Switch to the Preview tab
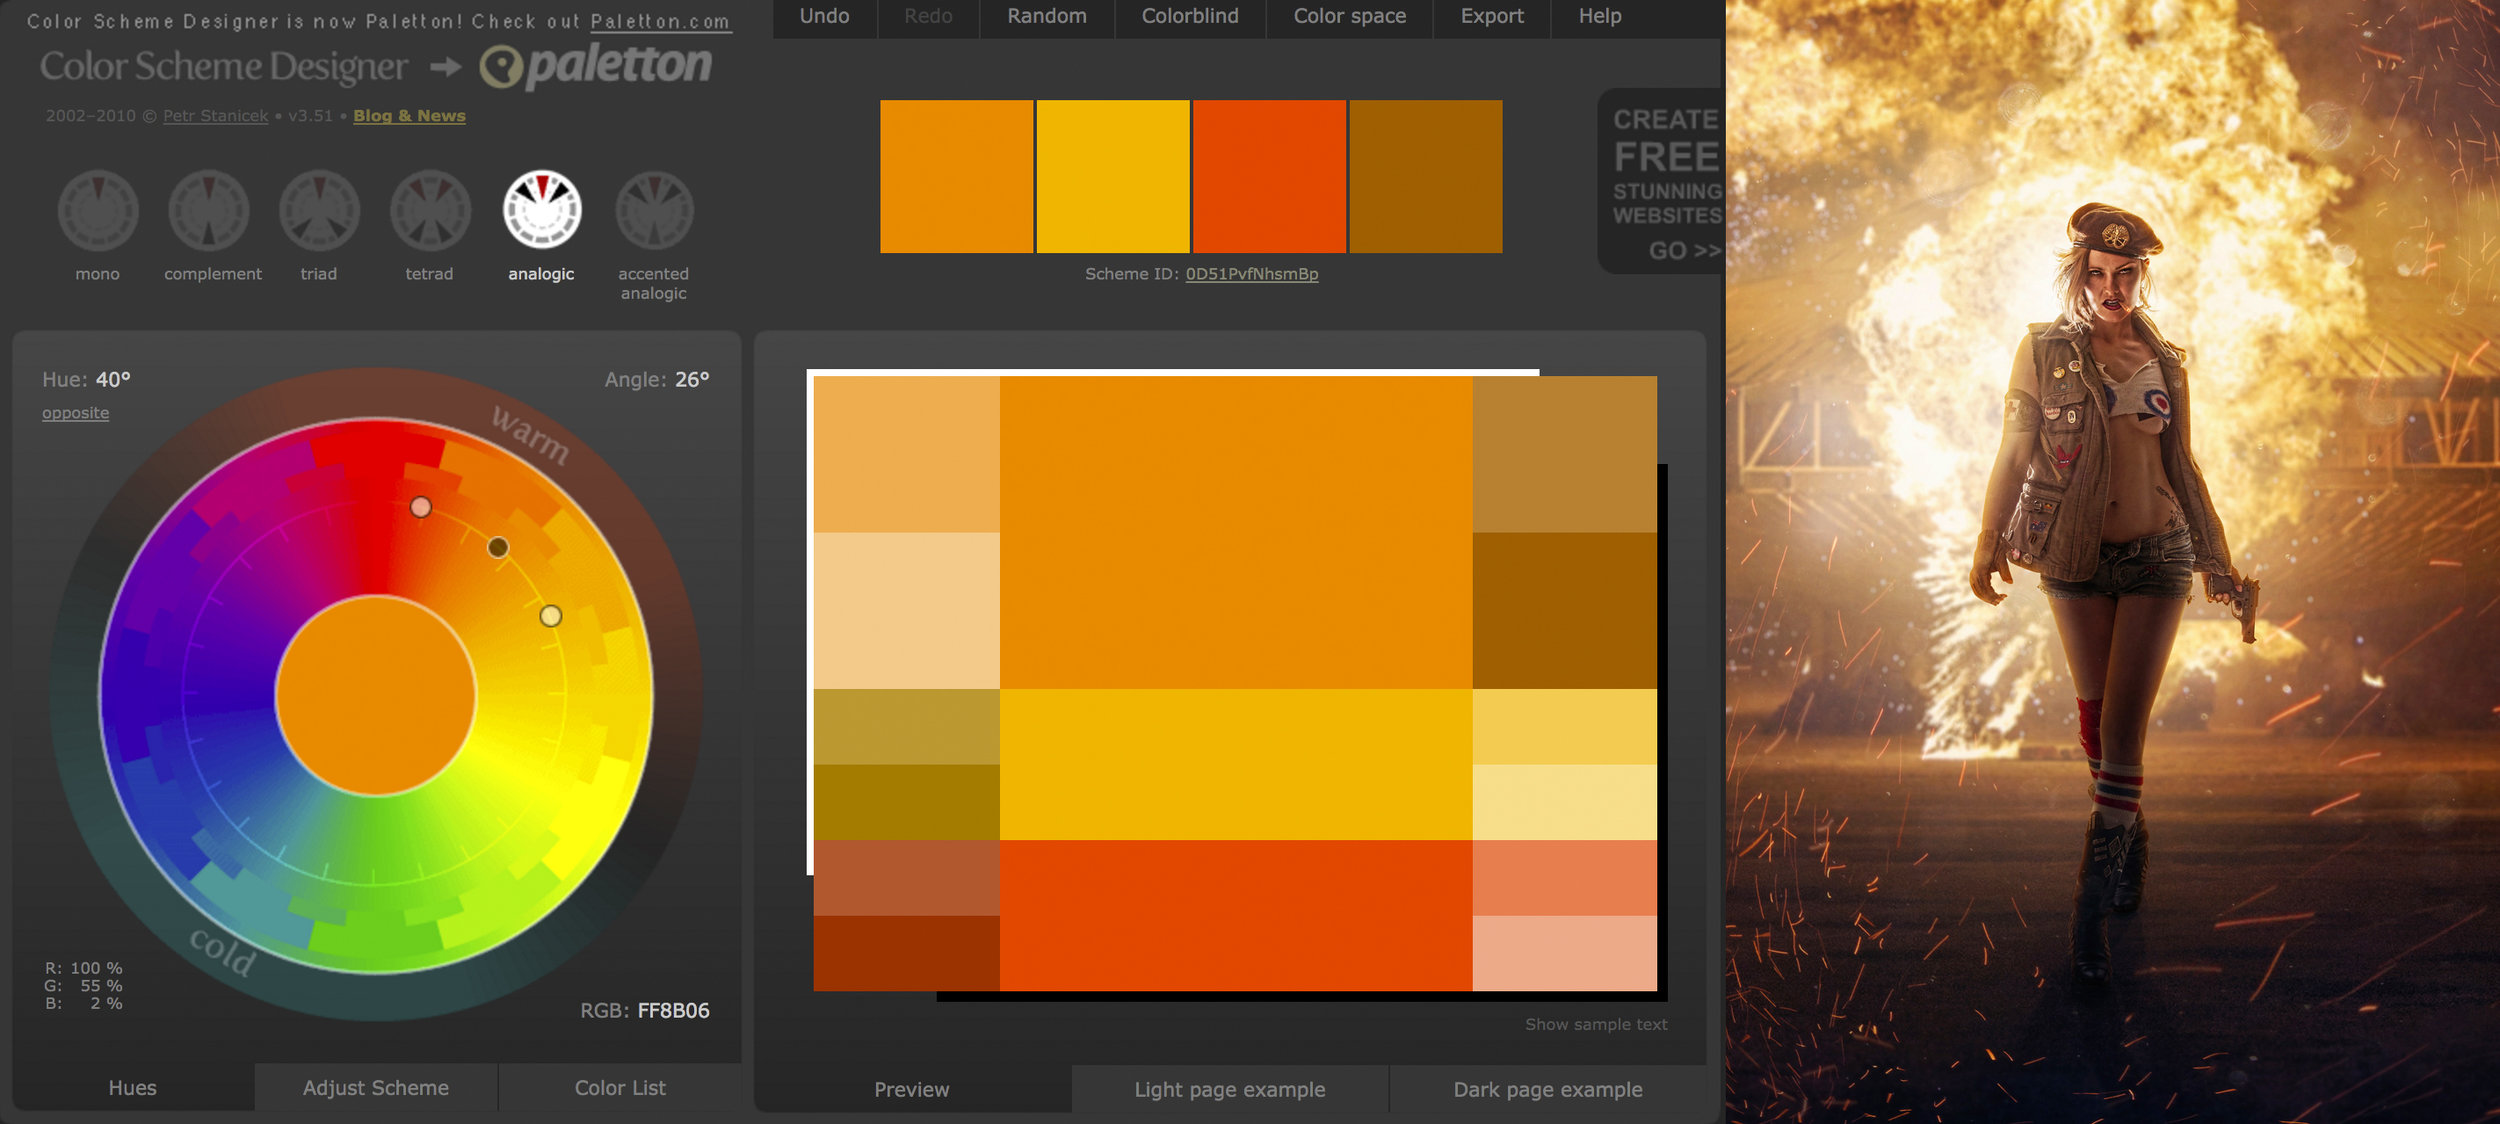The width and height of the screenshot is (2500, 1124). [912, 1089]
